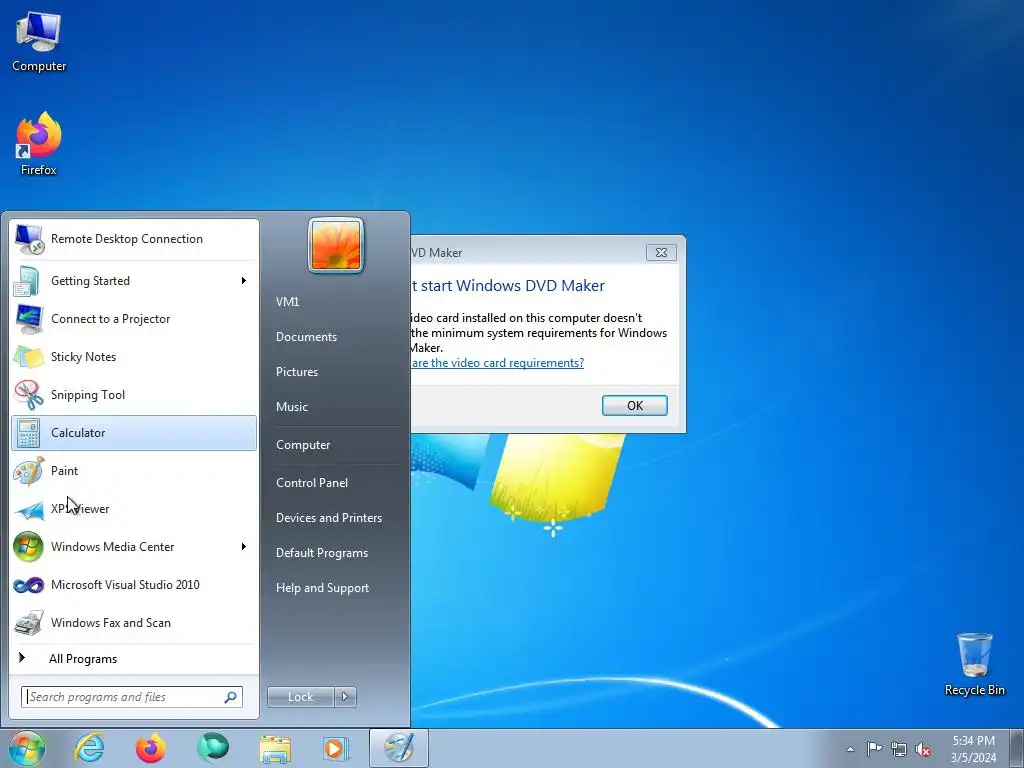This screenshot has width=1024, height=768.
Task: Select the Recycle Bin desktop icon
Action: pyautogui.click(x=974, y=664)
